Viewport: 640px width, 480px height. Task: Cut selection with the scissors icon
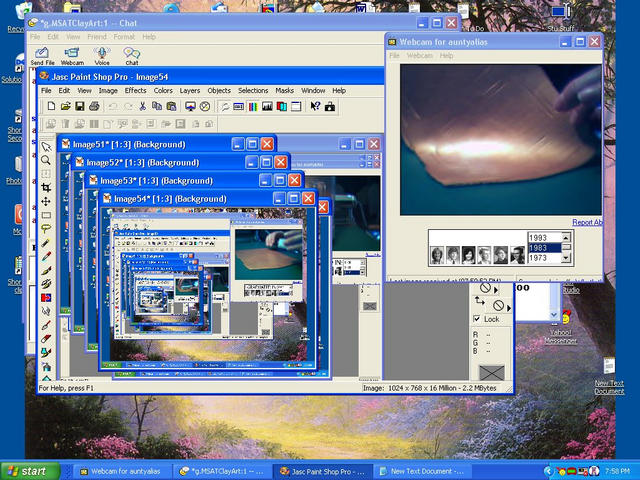pyautogui.click(x=142, y=107)
